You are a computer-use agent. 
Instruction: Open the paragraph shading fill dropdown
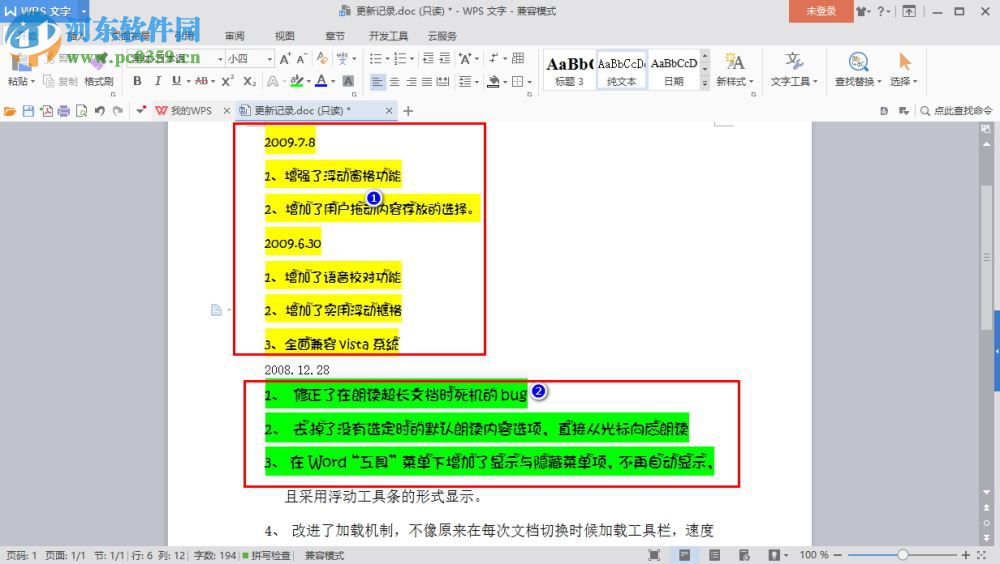(x=505, y=82)
